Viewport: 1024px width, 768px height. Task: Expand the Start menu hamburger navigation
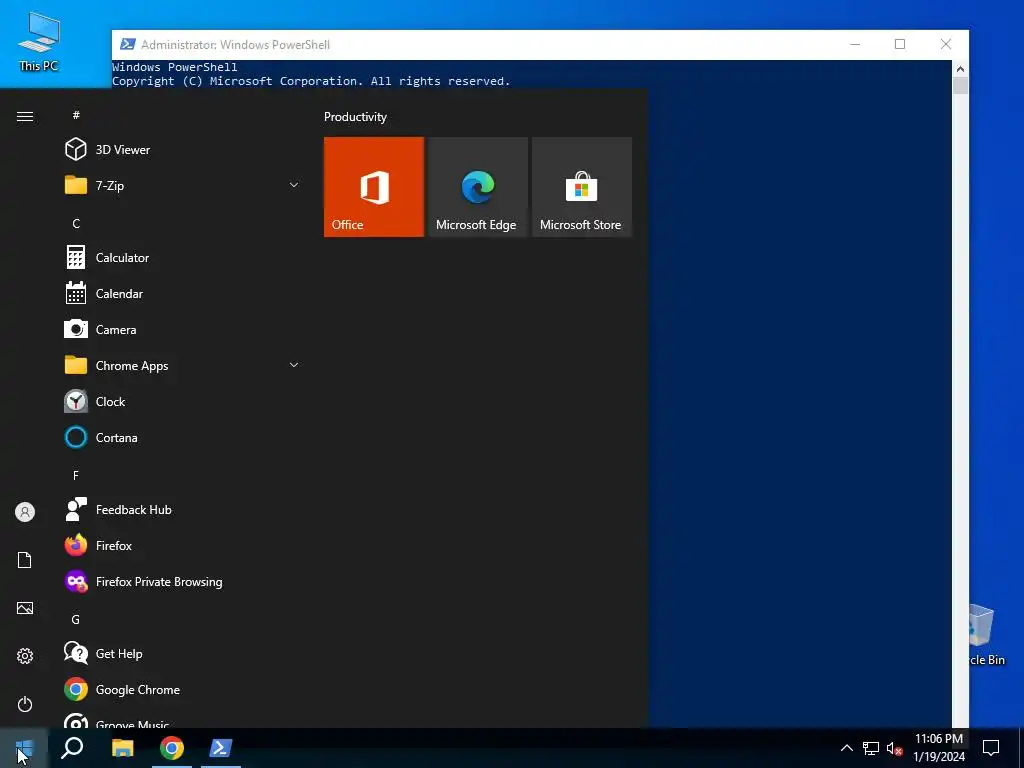[x=25, y=116]
